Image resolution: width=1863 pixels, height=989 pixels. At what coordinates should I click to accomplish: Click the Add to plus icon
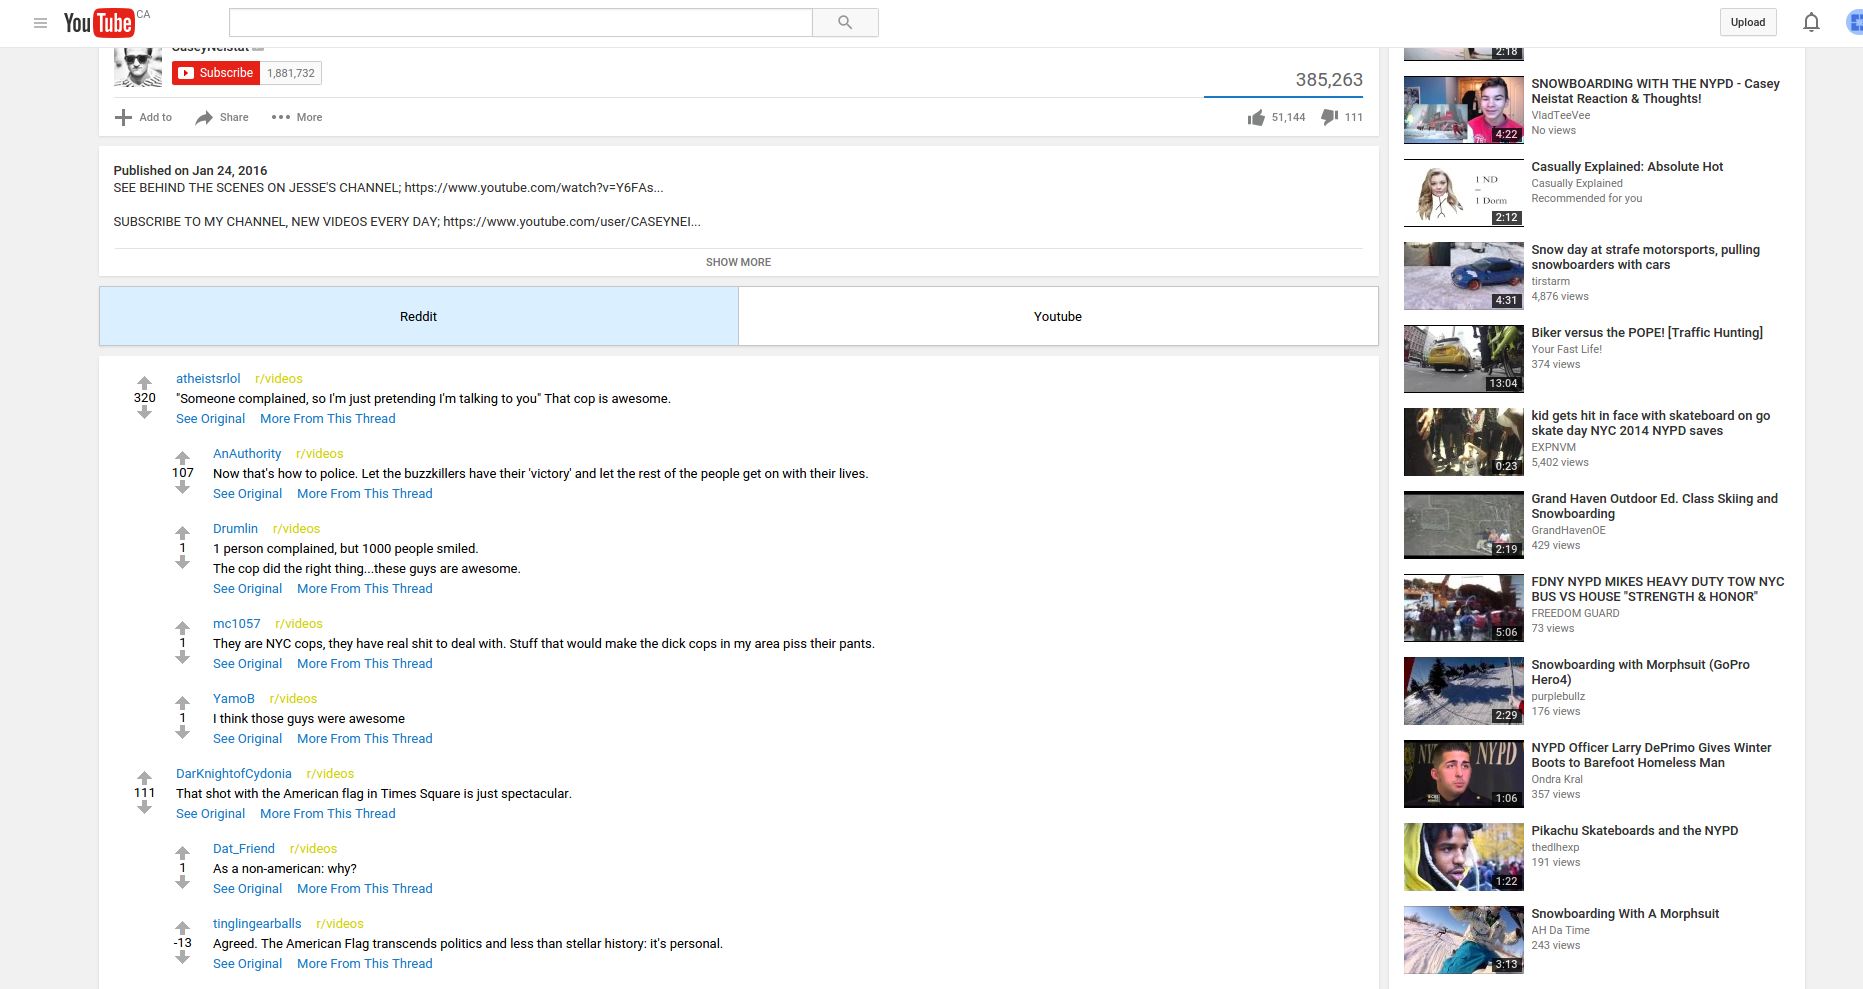(x=123, y=117)
